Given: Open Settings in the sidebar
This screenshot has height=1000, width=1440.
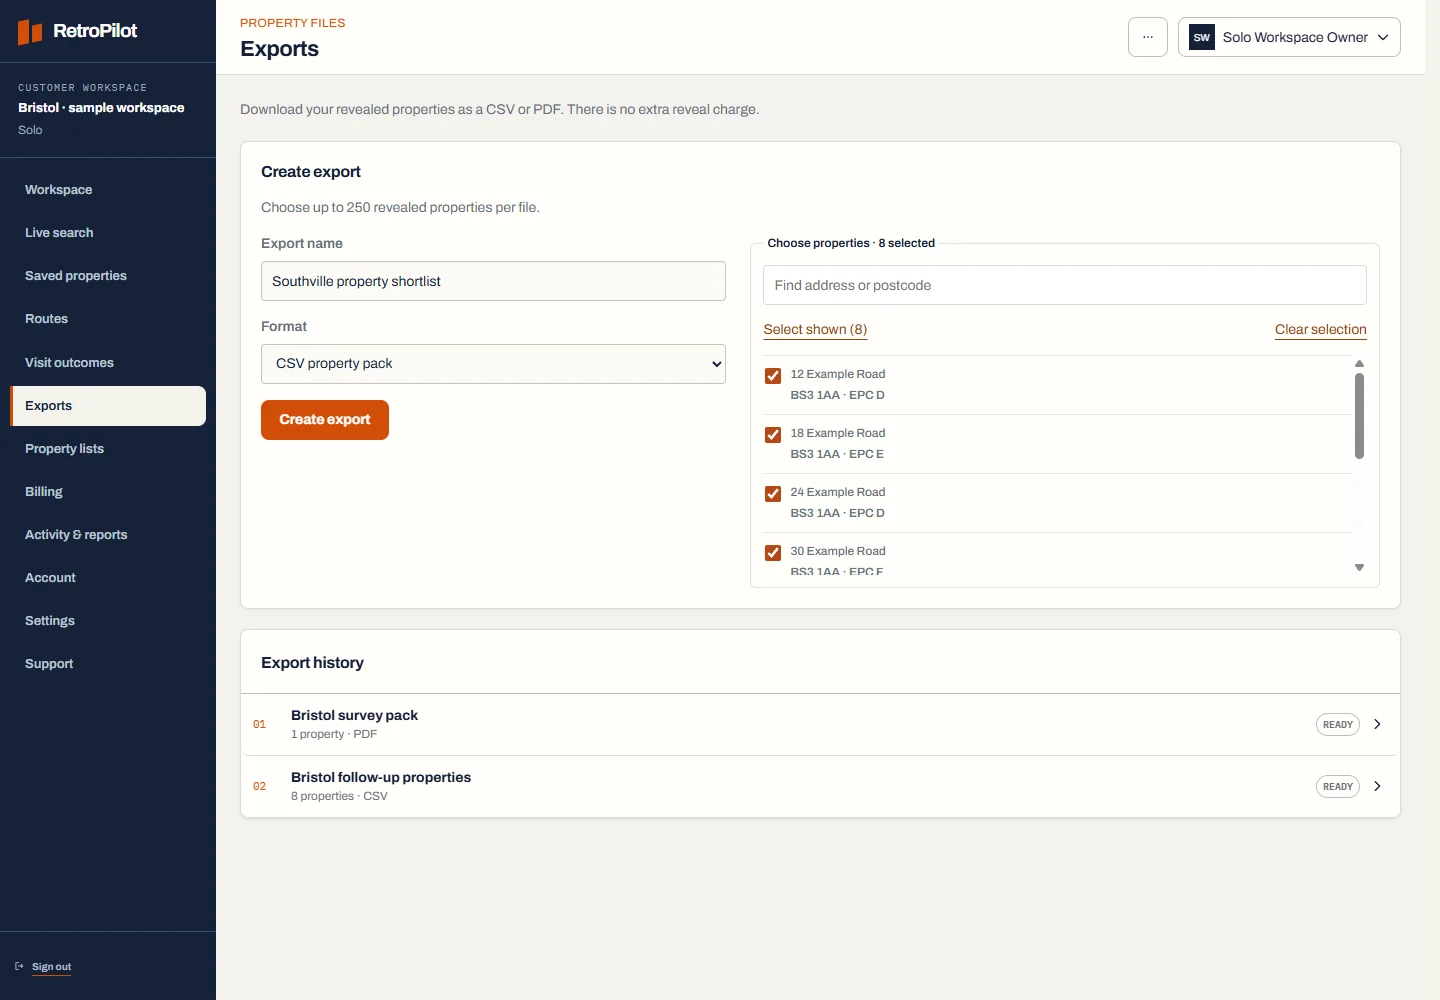Looking at the screenshot, I should point(108,621).
